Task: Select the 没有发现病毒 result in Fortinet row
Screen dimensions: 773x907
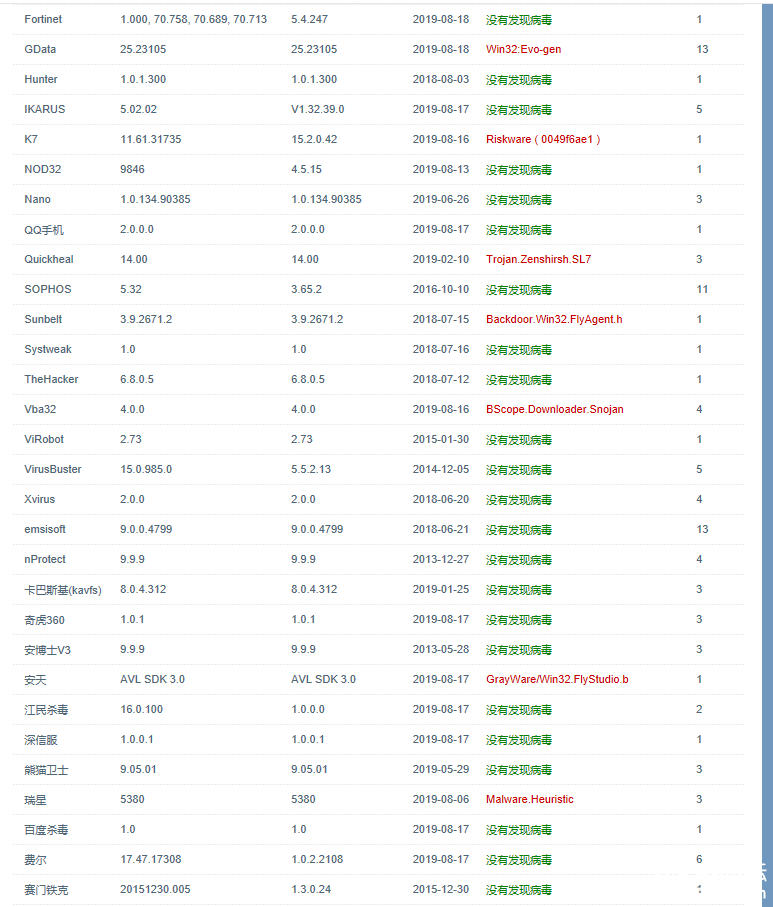Action: coord(518,20)
